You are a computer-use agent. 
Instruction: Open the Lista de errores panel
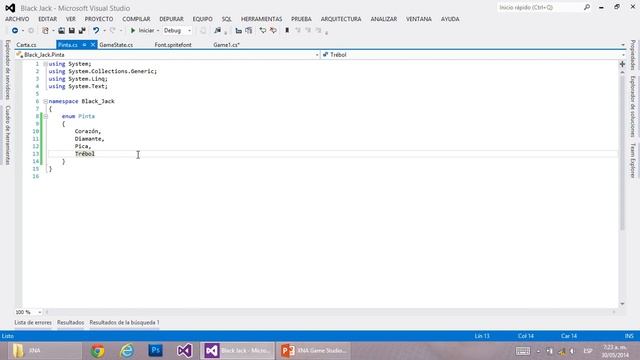tap(33, 322)
